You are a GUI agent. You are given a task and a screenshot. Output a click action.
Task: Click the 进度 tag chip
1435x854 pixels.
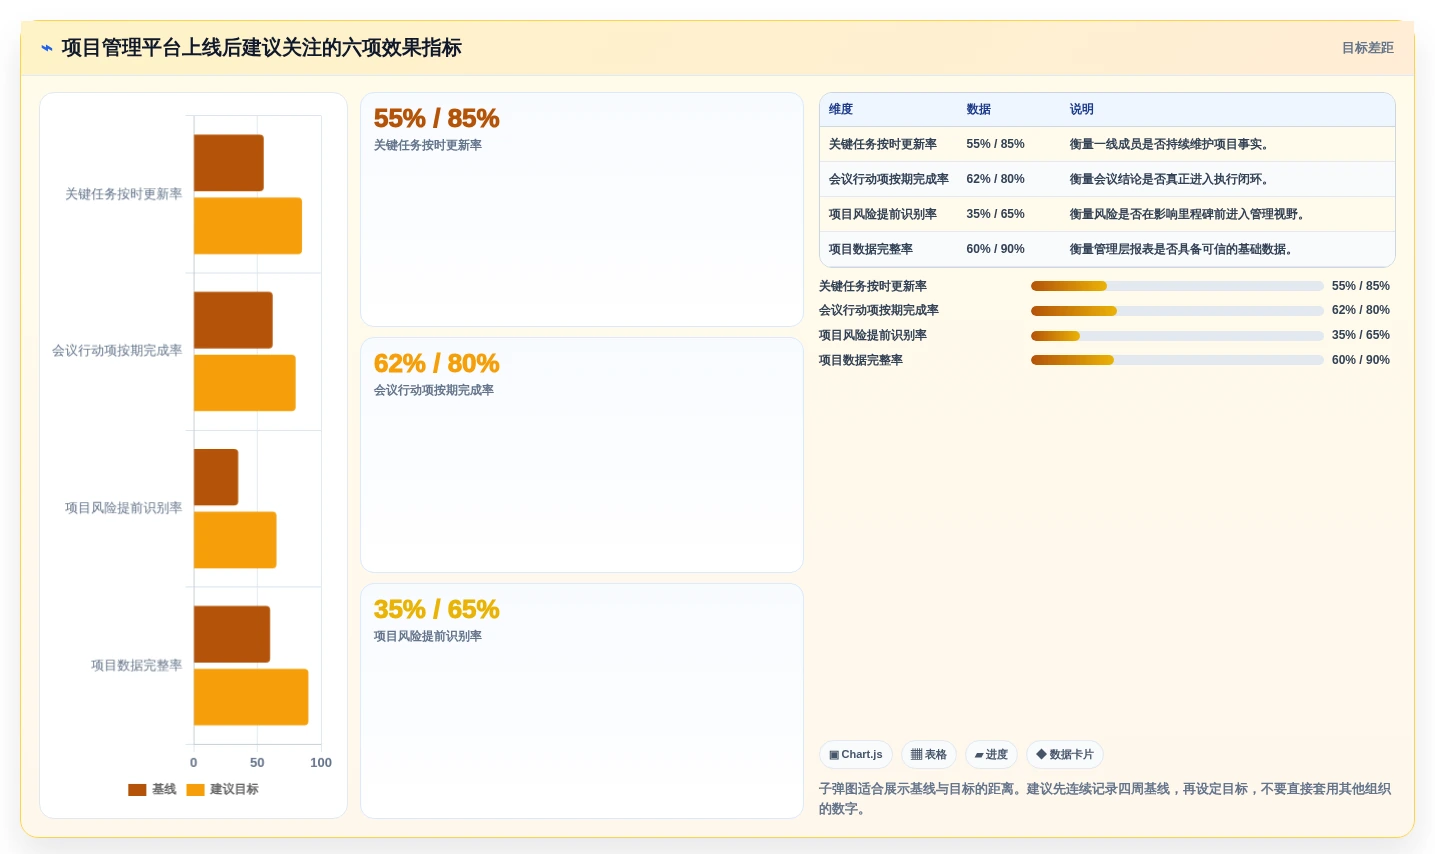tap(991, 755)
